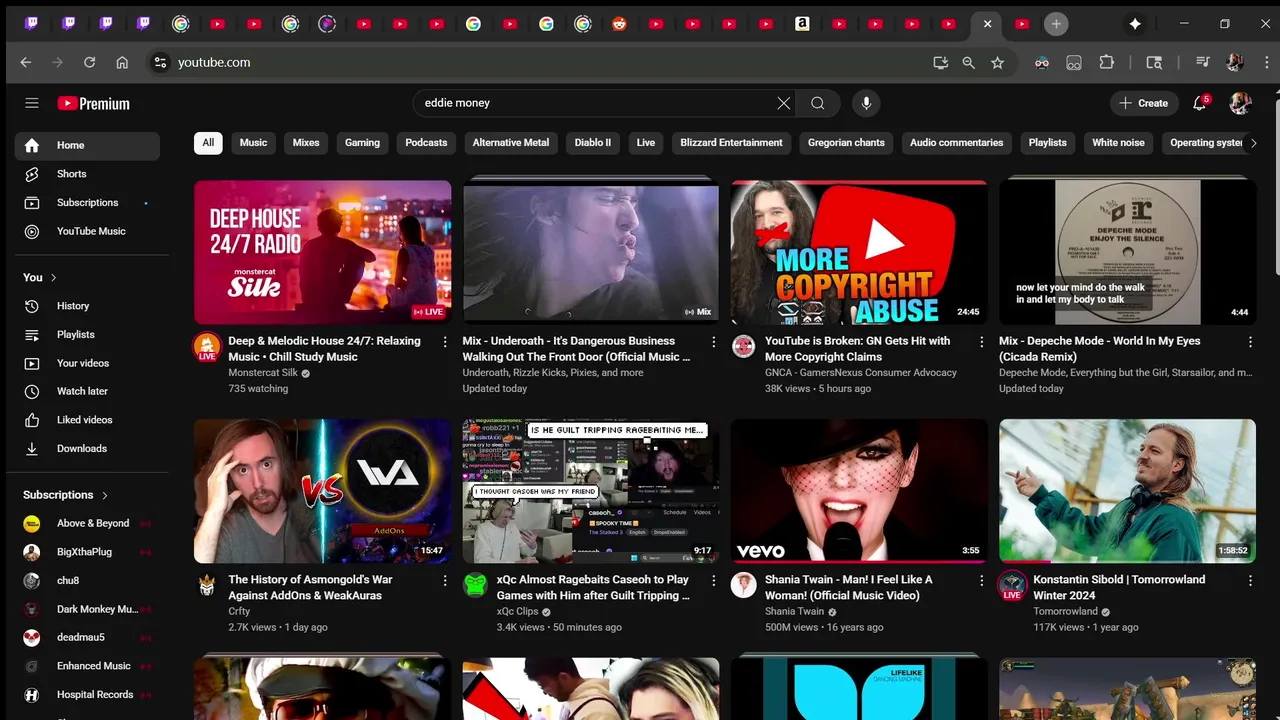Click the Create button
The image size is (1280, 720).
click(1143, 103)
